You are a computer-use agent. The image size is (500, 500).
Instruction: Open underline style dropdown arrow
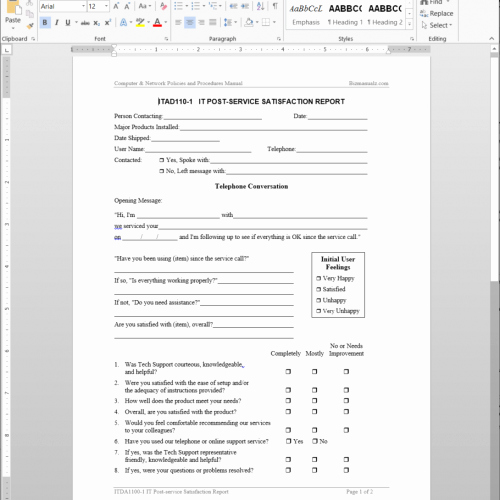point(76,23)
